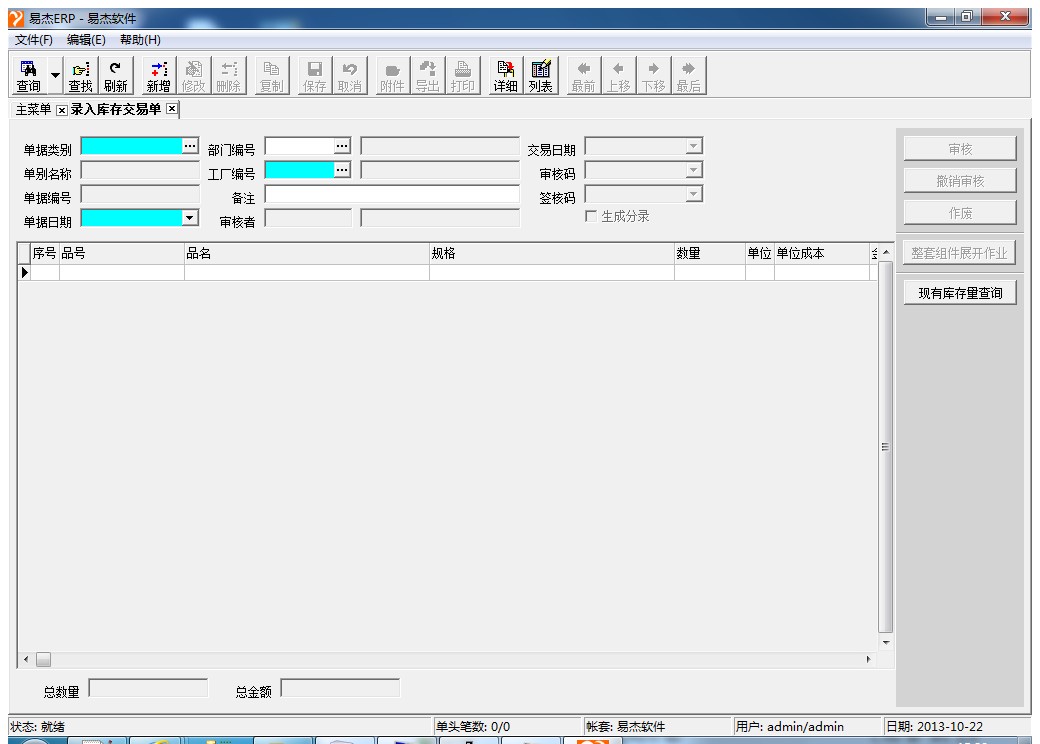This screenshot has height=744, width=1040.
Task: Toggle the 生成分录 checkbox
Action: click(592, 217)
